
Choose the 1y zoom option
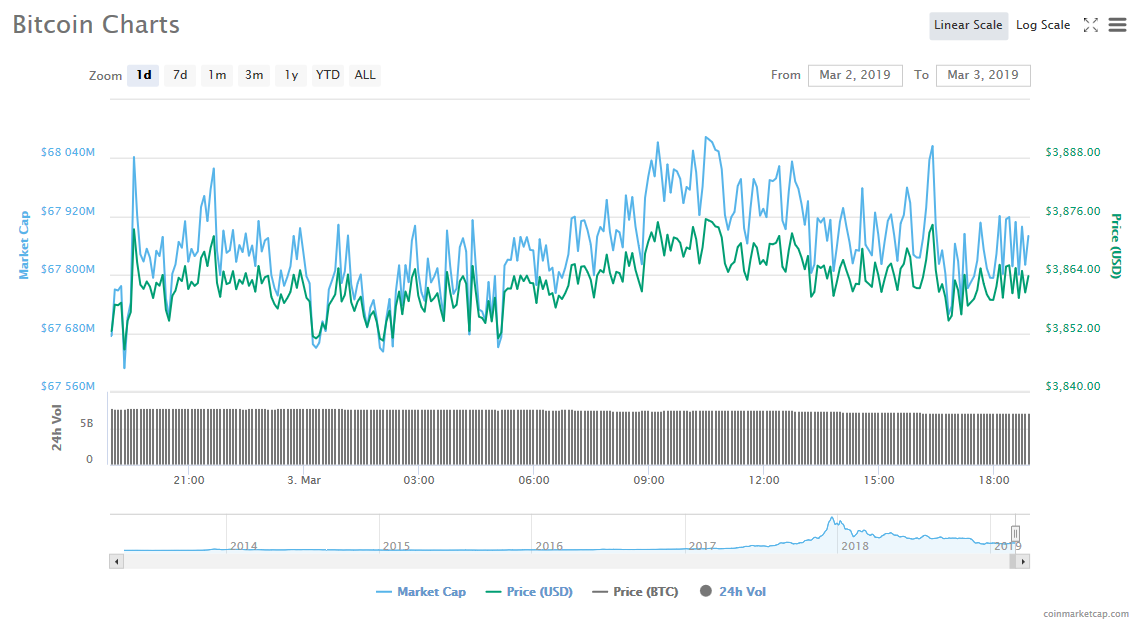[x=290, y=75]
